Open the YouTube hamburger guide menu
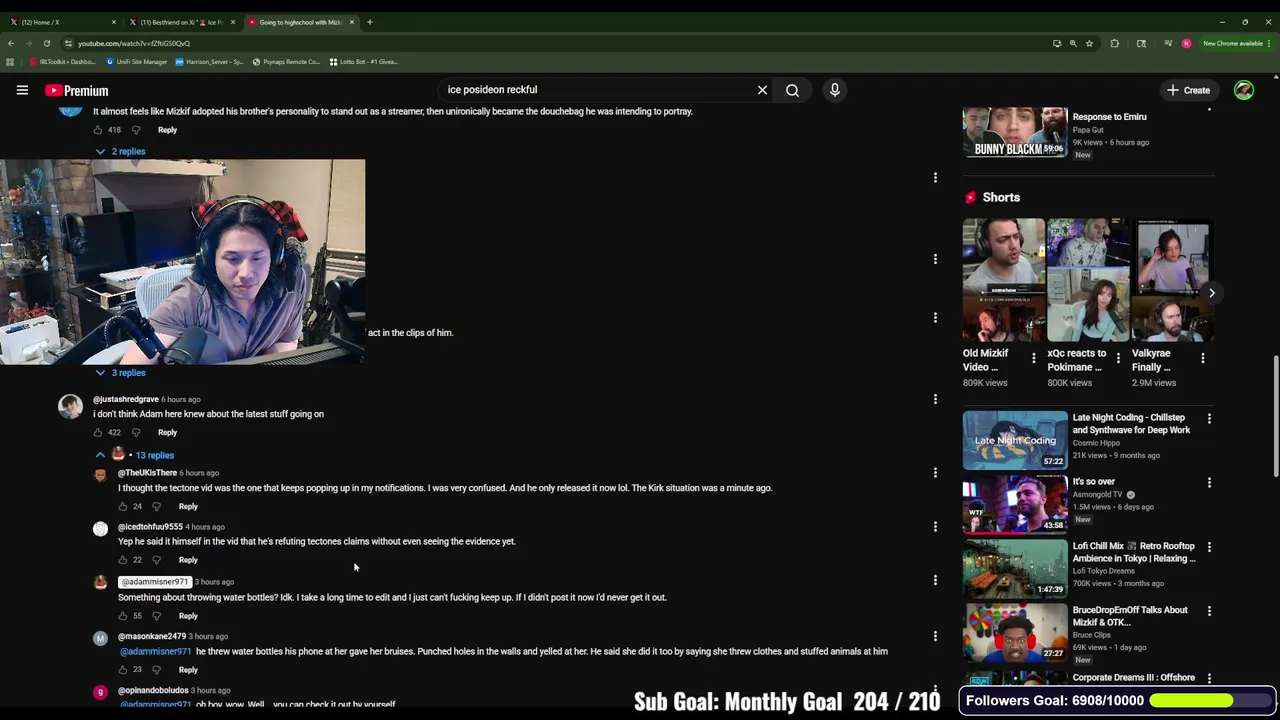This screenshot has width=1280, height=720. 22,90
